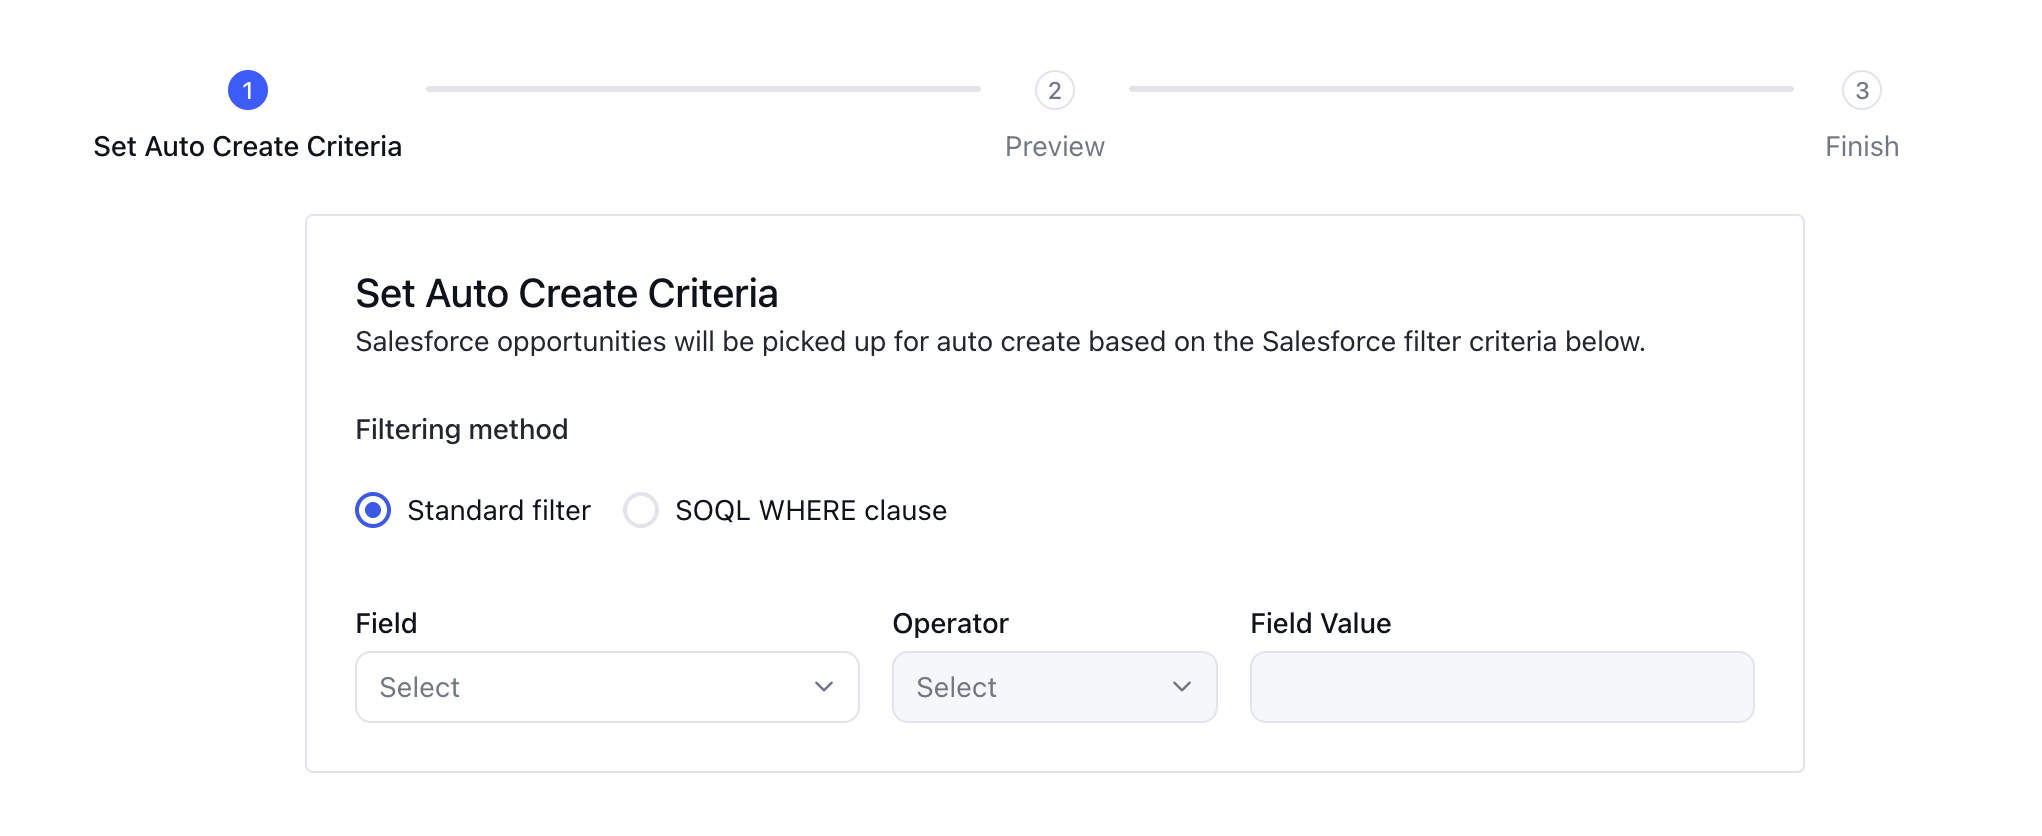
Task: Focus the Field Value input box
Action: [x=1502, y=687]
